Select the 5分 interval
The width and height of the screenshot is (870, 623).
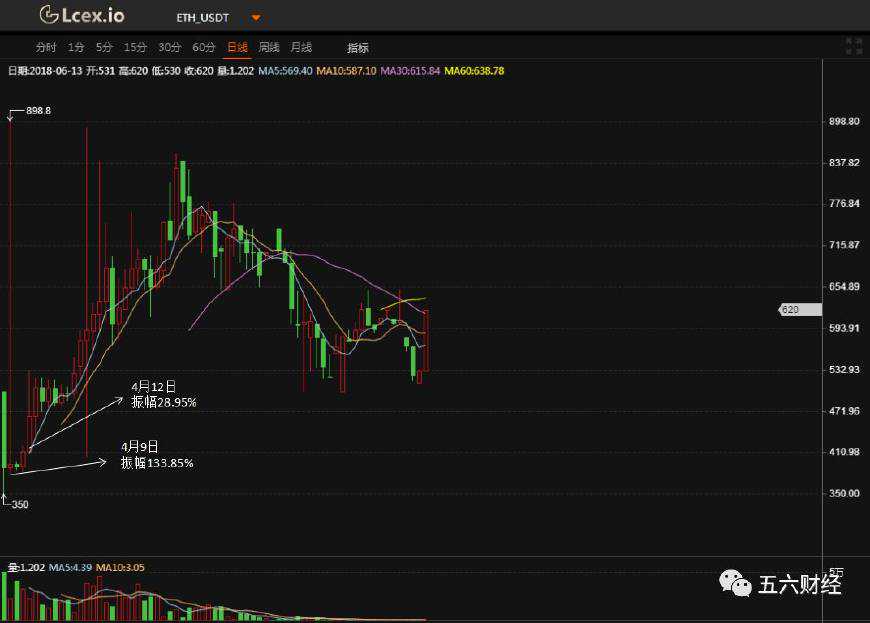point(104,47)
